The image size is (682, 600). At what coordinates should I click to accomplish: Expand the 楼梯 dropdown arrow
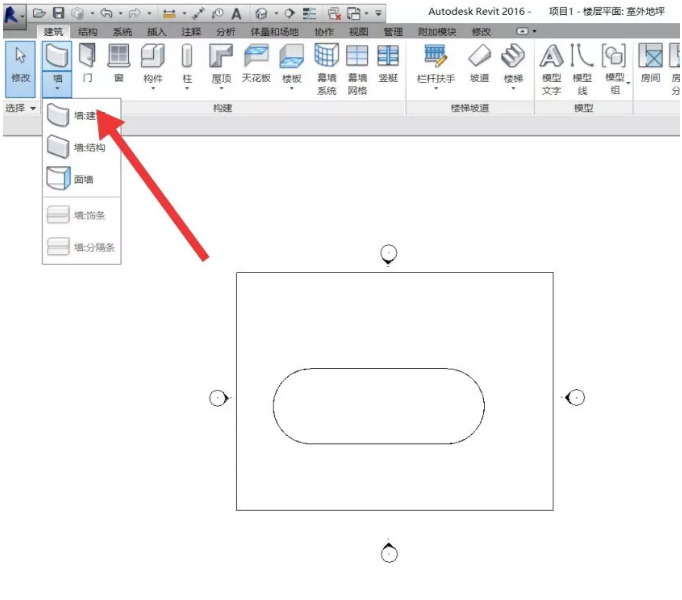click(x=513, y=89)
